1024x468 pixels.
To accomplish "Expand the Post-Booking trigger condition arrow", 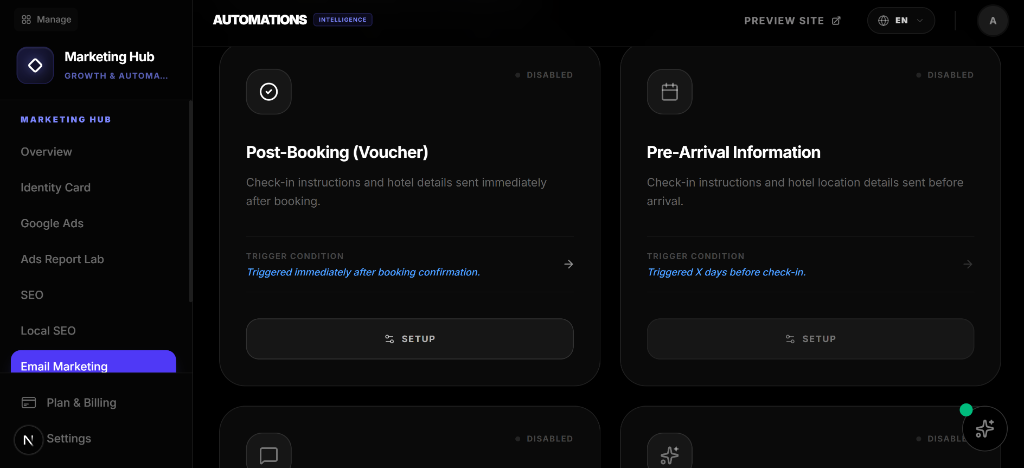I will (568, 264).
